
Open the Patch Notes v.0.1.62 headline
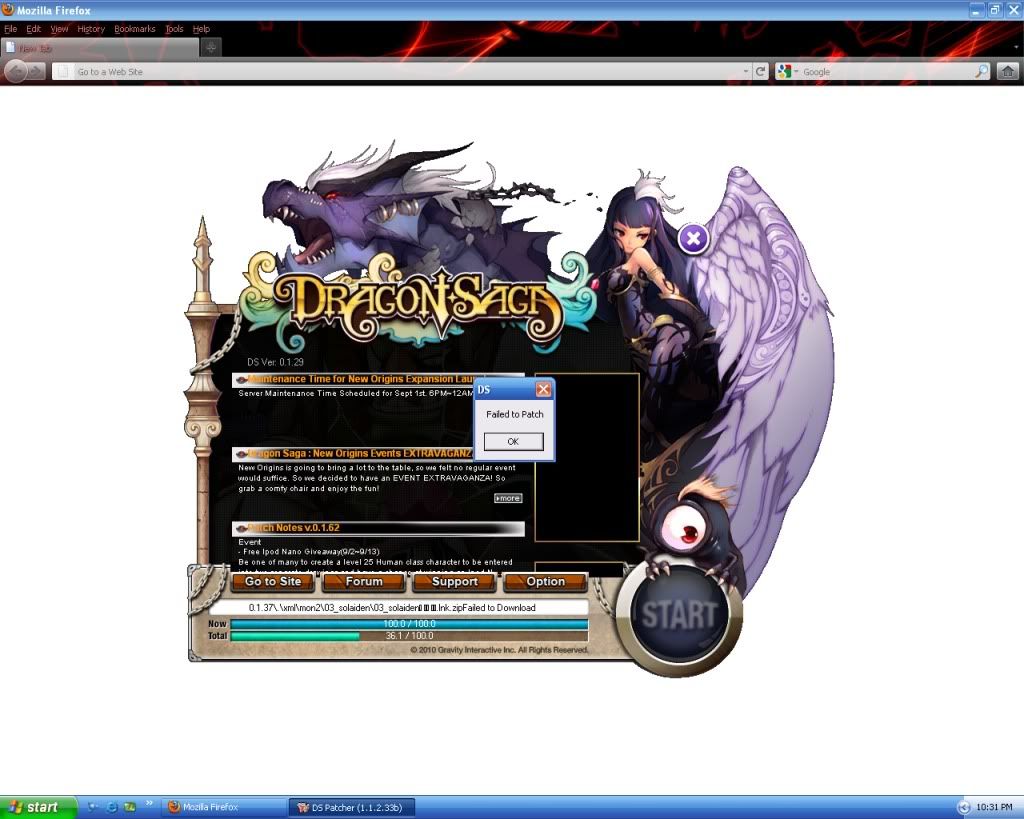[378, 528]
